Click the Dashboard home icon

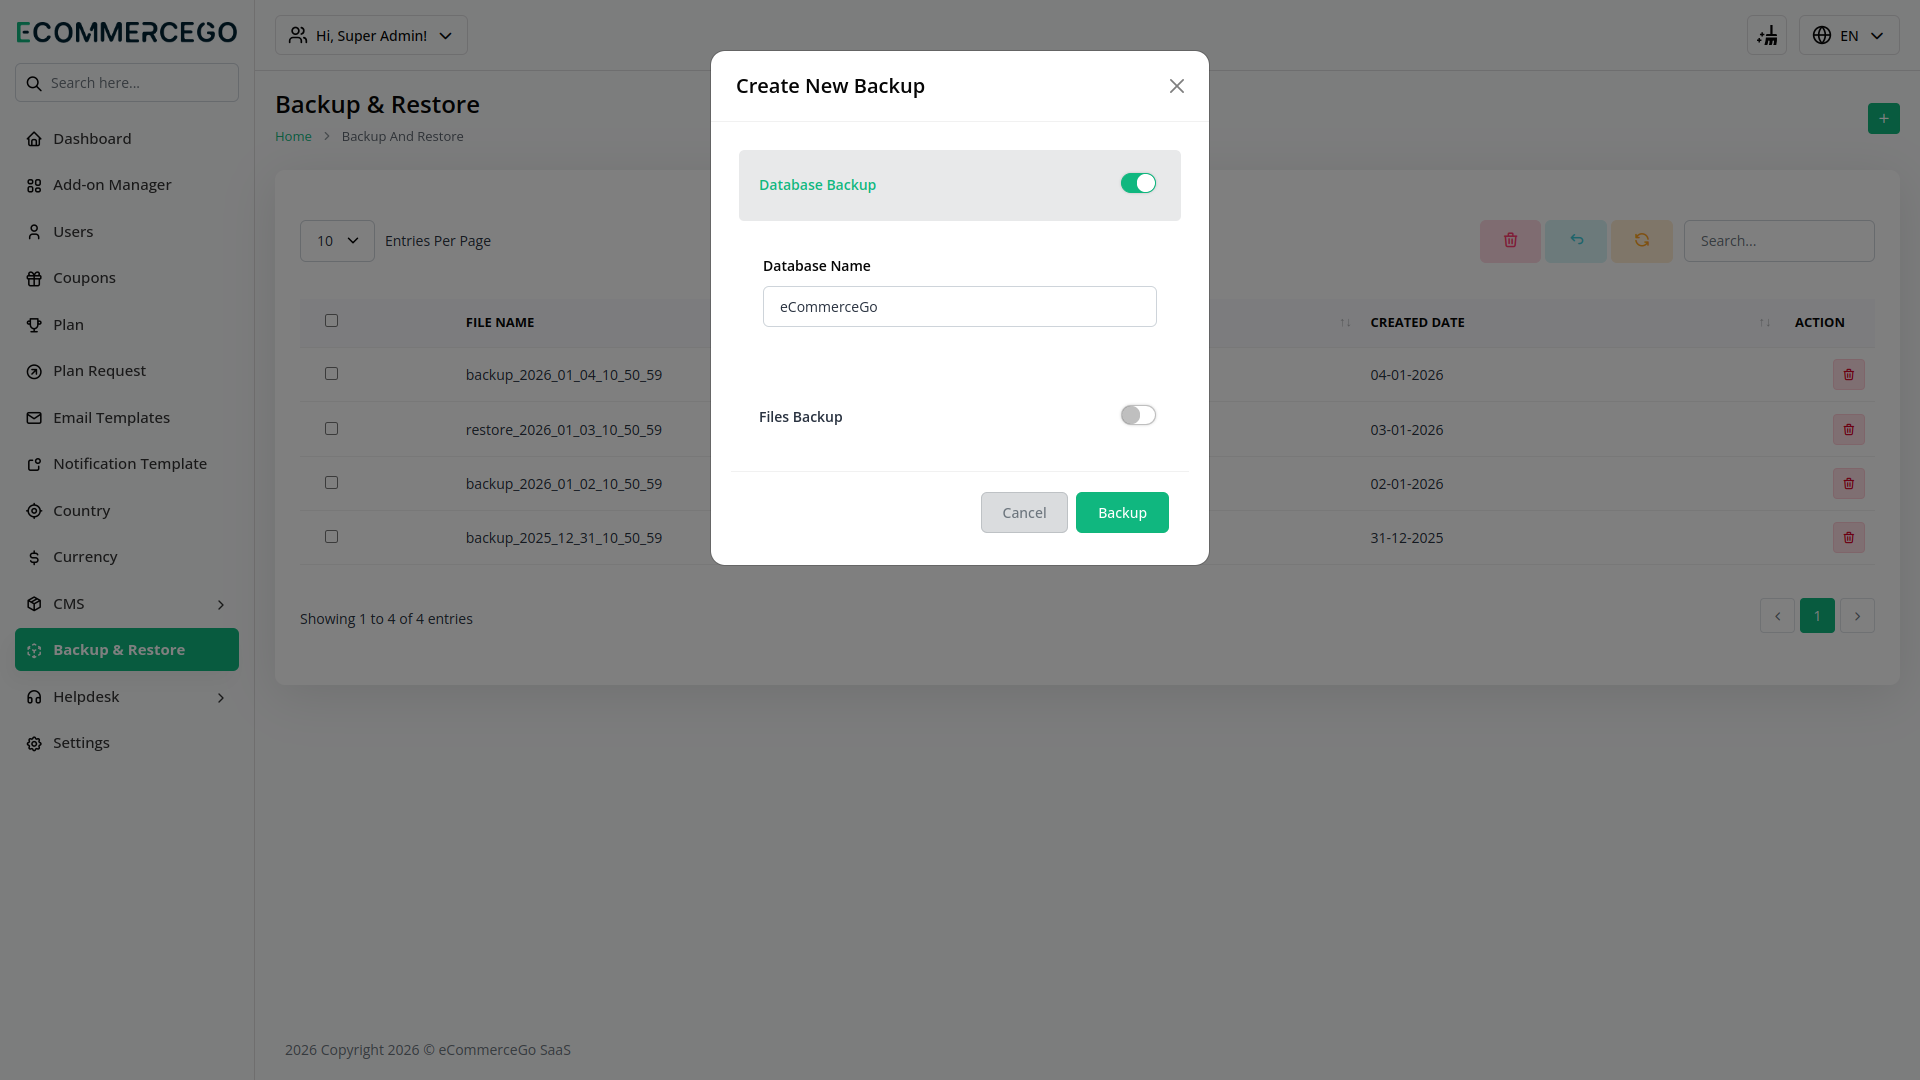(34, 139)
